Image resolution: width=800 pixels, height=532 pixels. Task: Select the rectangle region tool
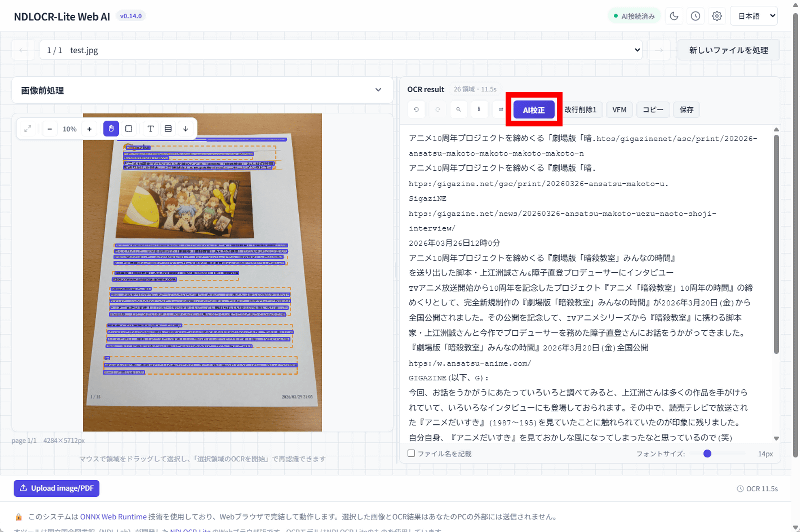point(128,129)
